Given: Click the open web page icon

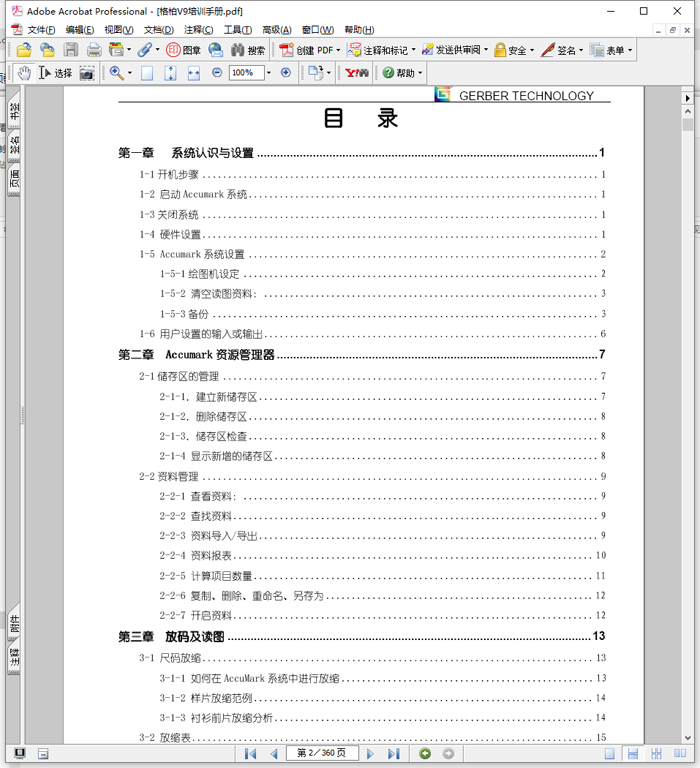Looking at the screenshot, I should click(x=47, y=50).
